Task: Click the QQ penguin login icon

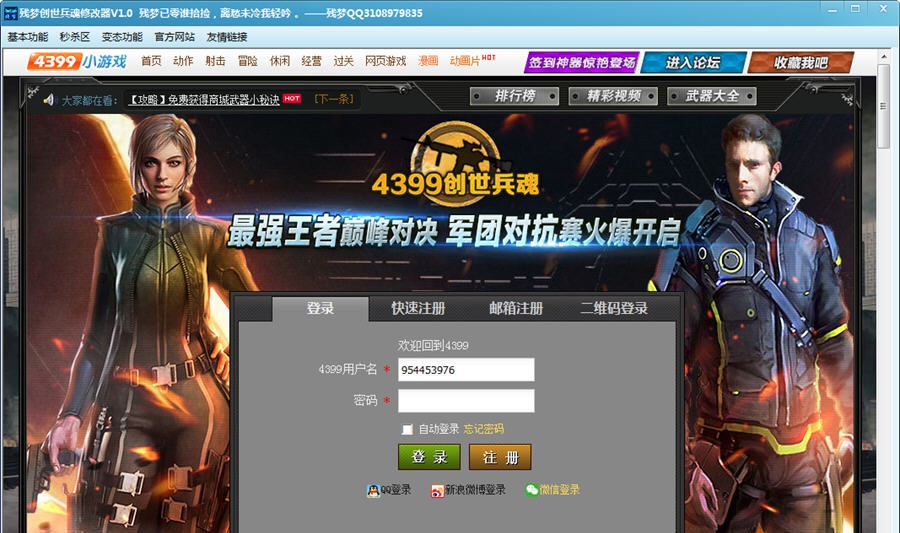Action: click(373, 491)
